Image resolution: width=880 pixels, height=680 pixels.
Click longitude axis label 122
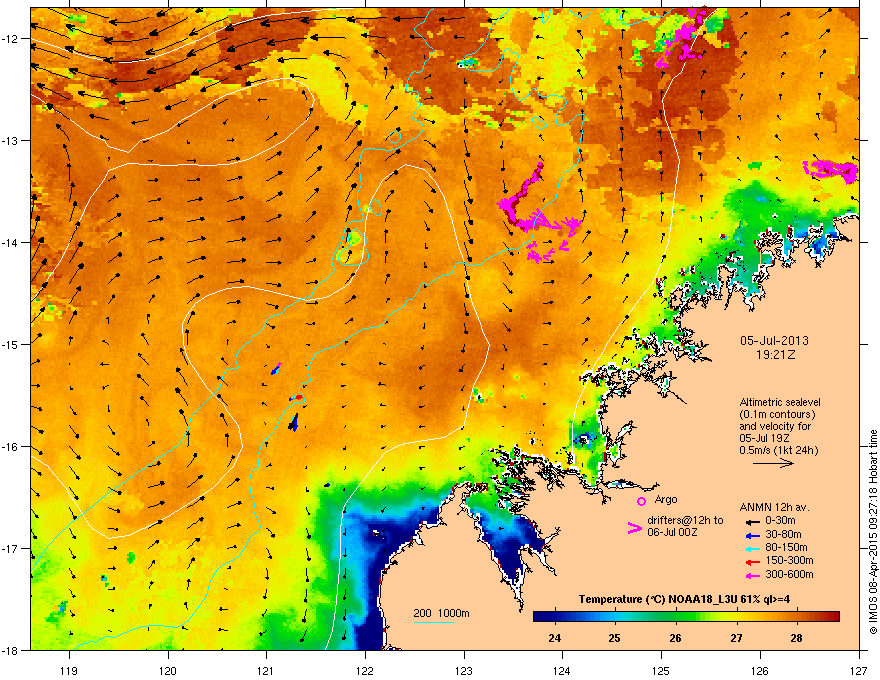pyautogui.click(x=365, y=670)
